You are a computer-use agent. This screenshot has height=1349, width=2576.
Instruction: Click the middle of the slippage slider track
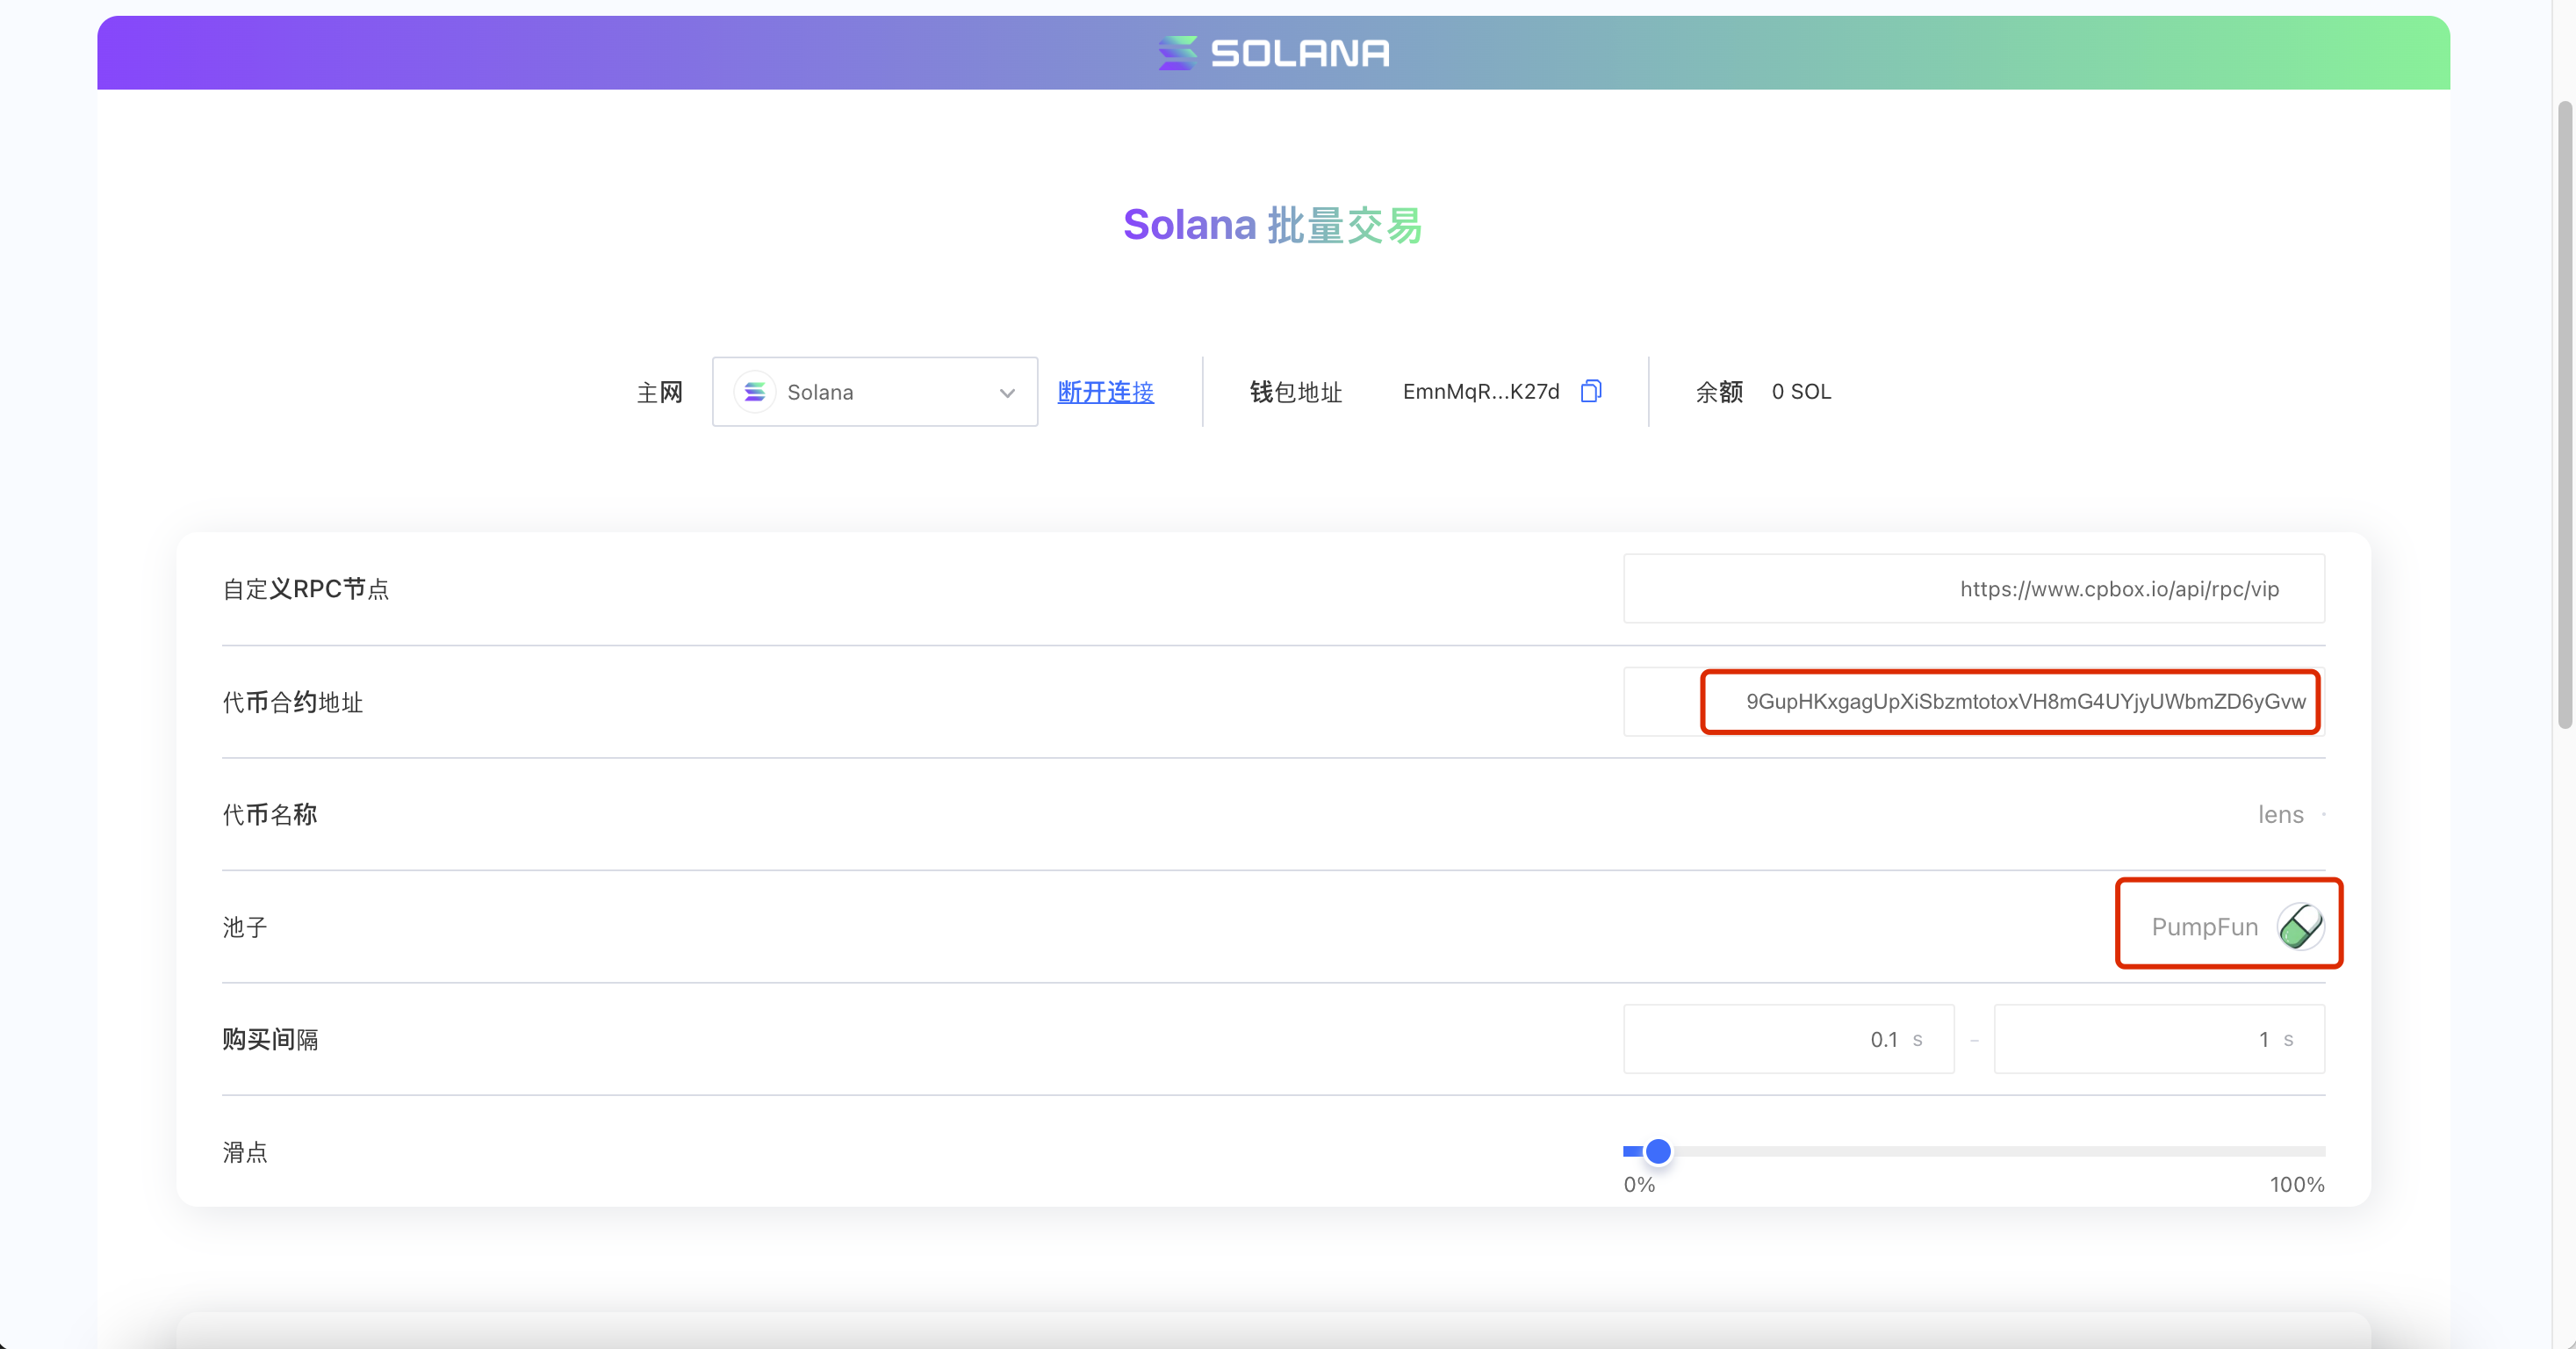point(1974,1151)
